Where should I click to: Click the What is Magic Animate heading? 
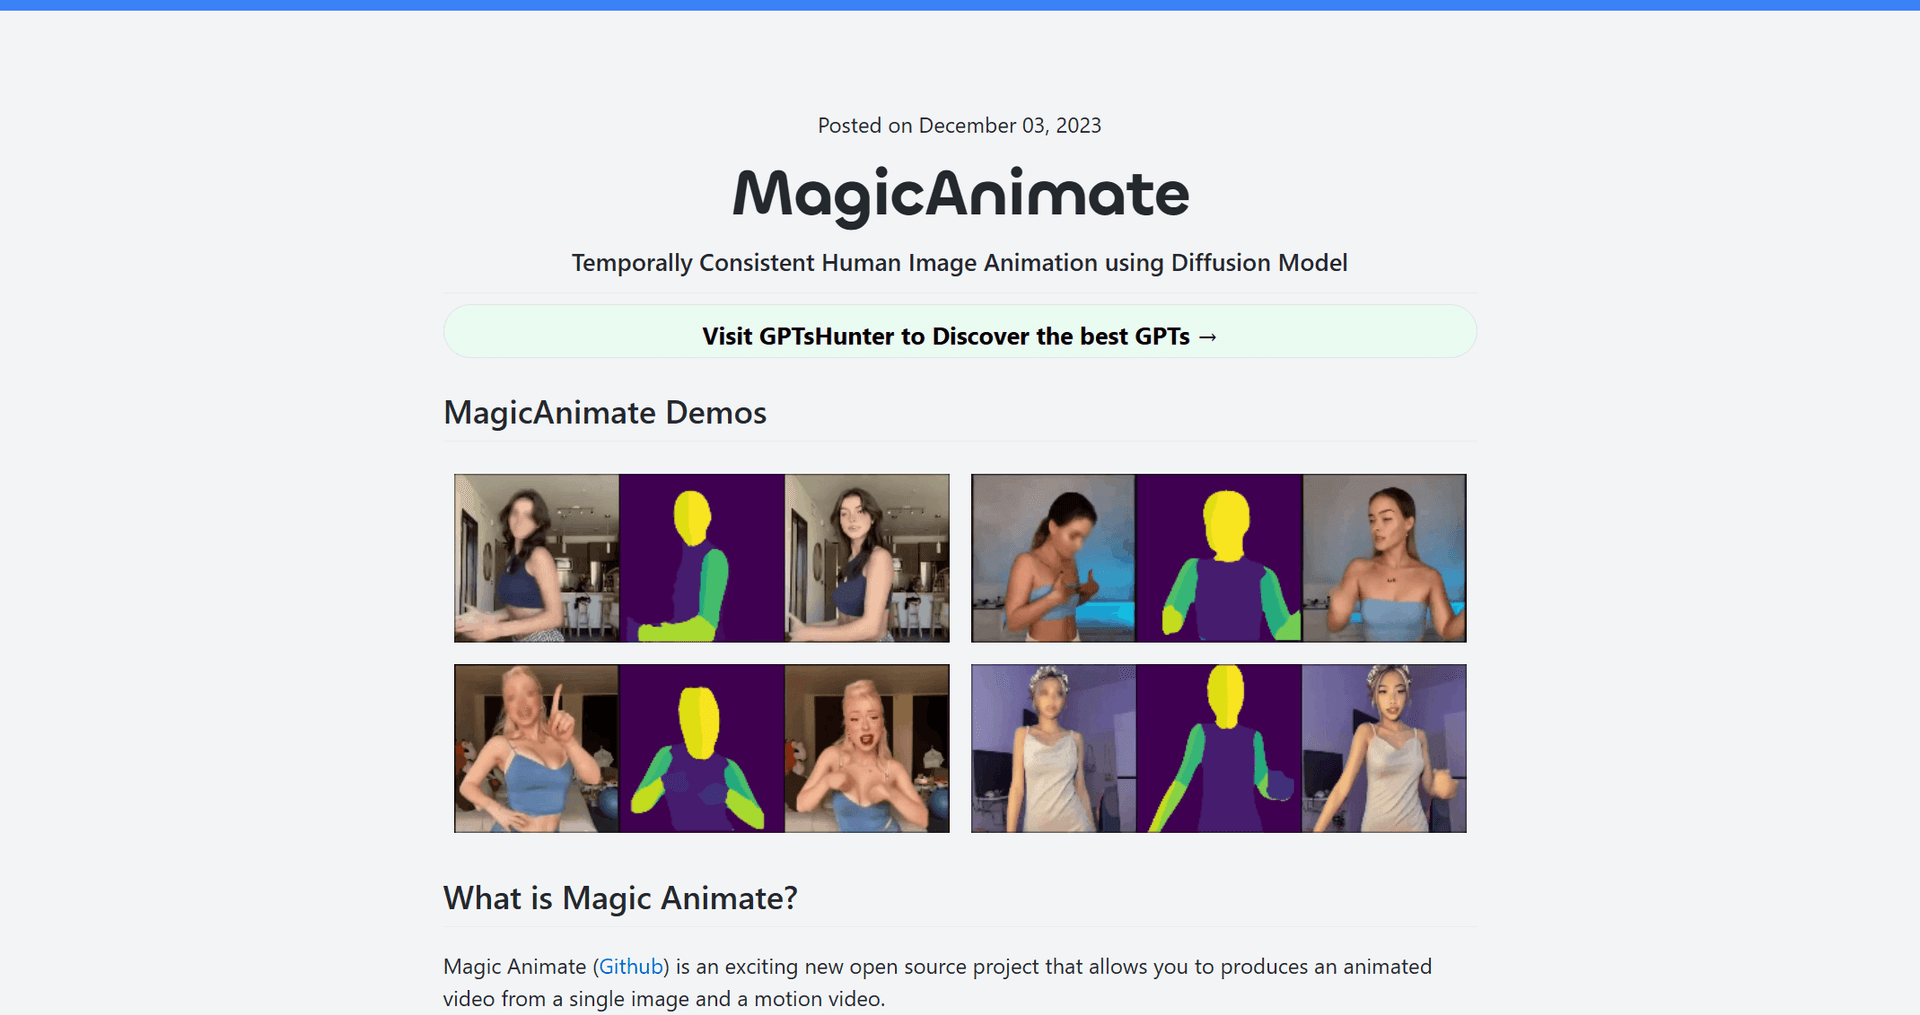620,897
